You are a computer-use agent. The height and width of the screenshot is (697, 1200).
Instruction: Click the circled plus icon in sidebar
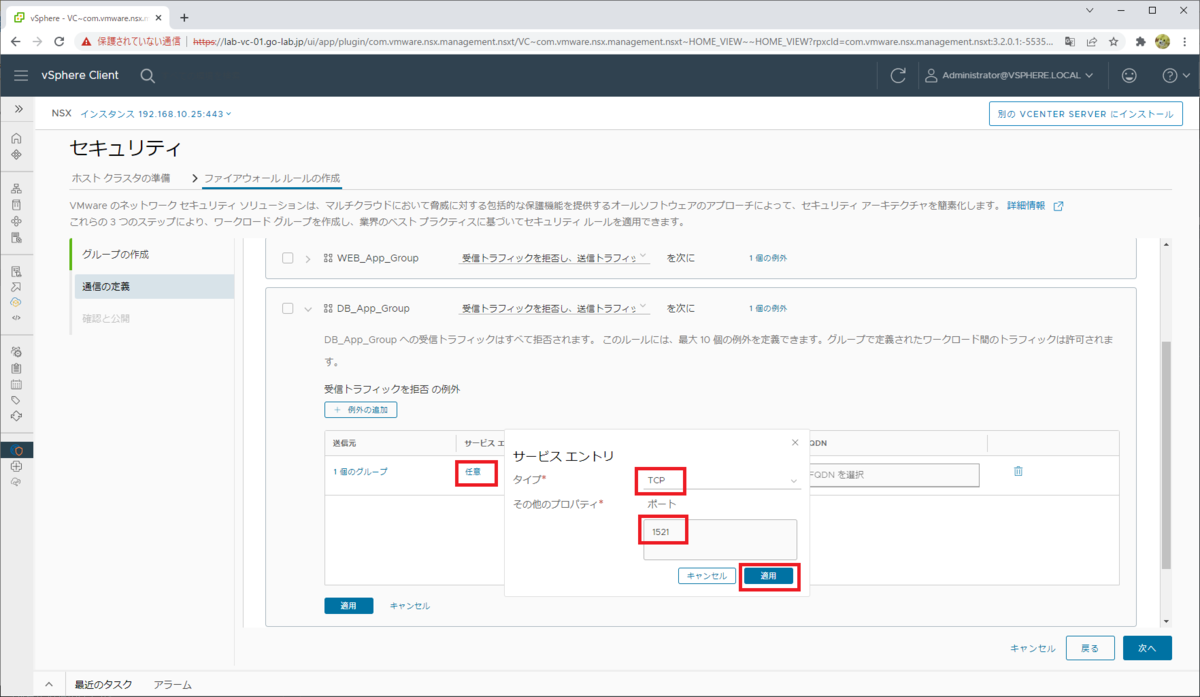(x=16, y=466)
